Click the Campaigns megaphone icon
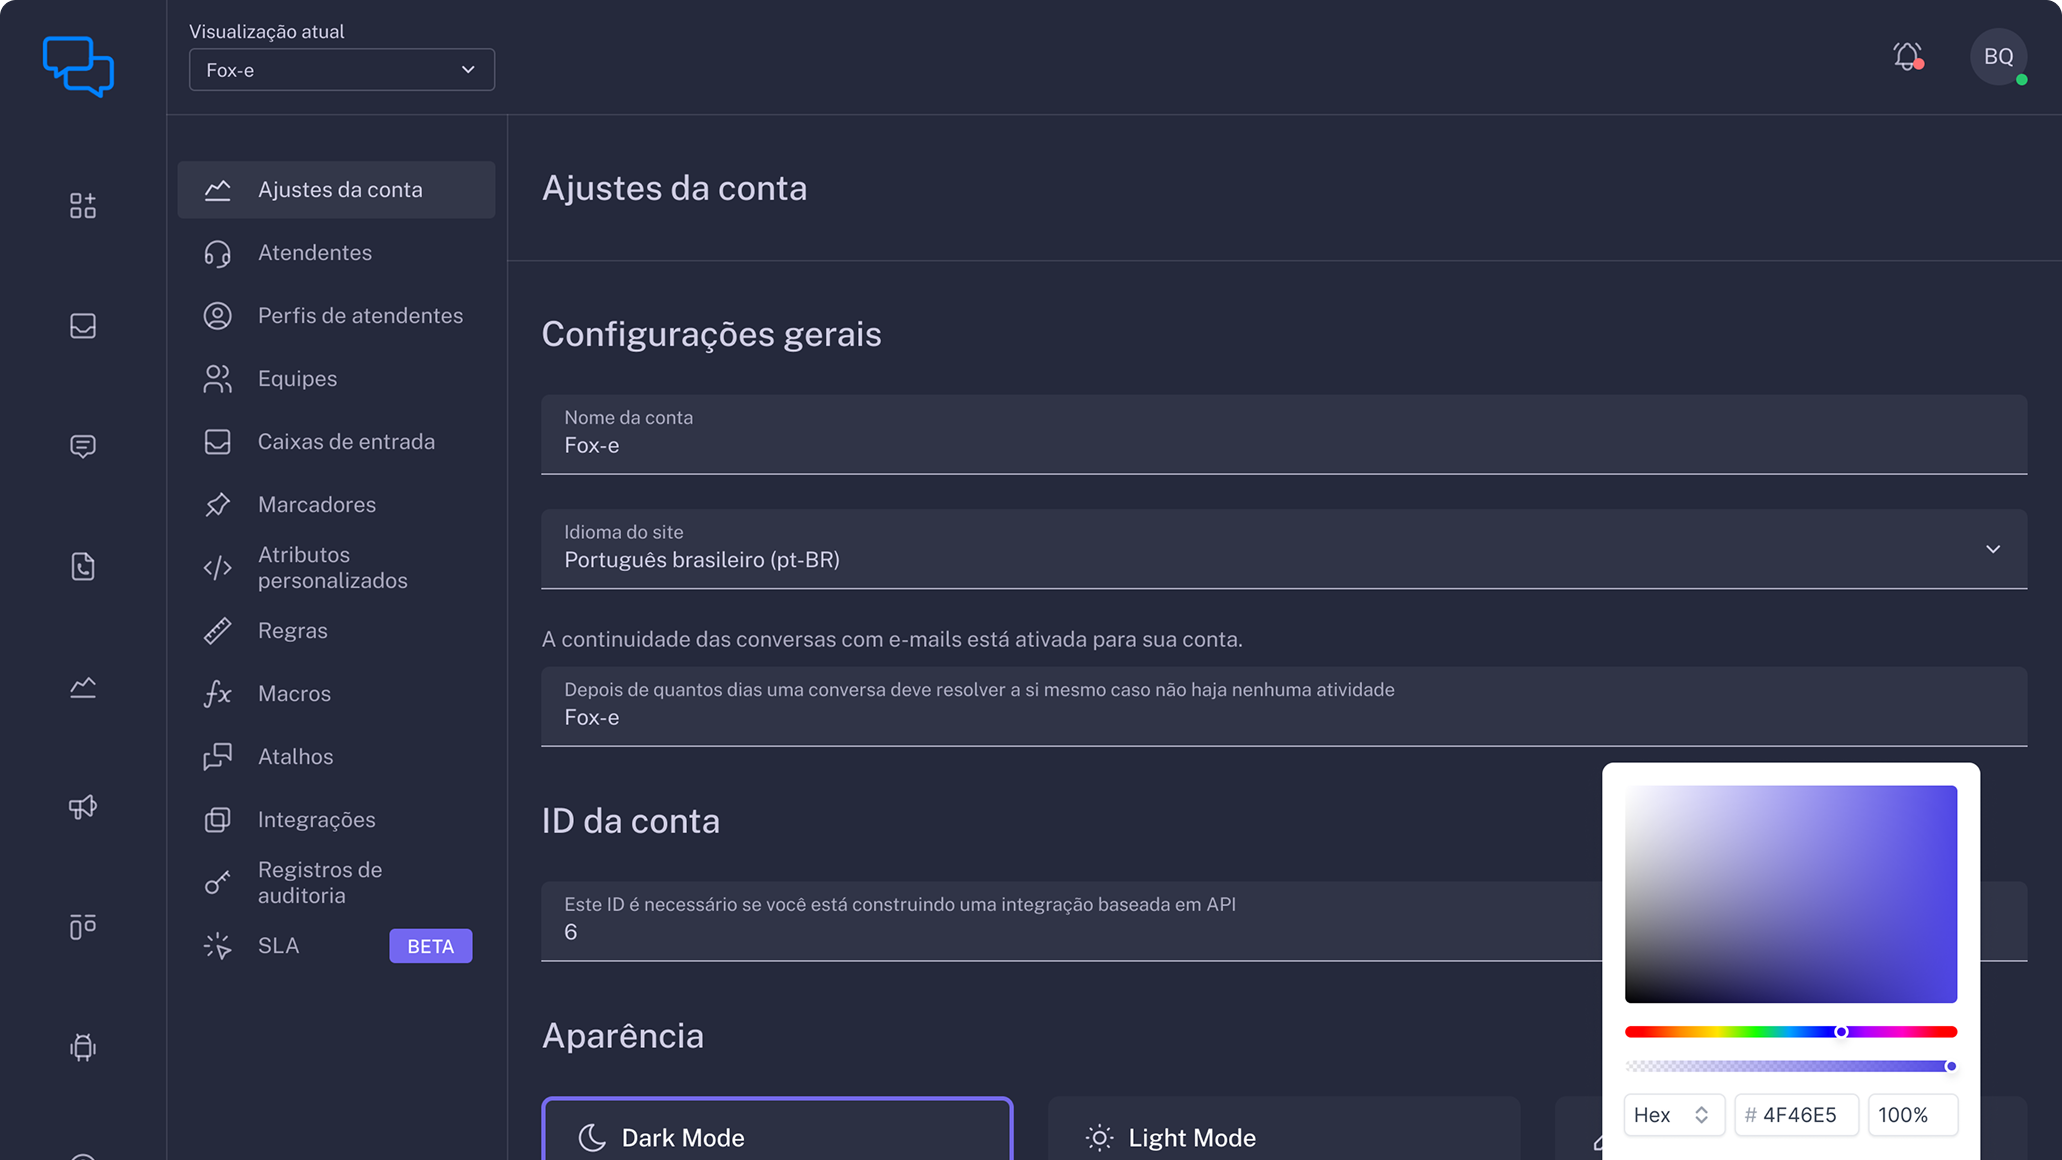This screenshot has height=1160, width=2062. 83,806
